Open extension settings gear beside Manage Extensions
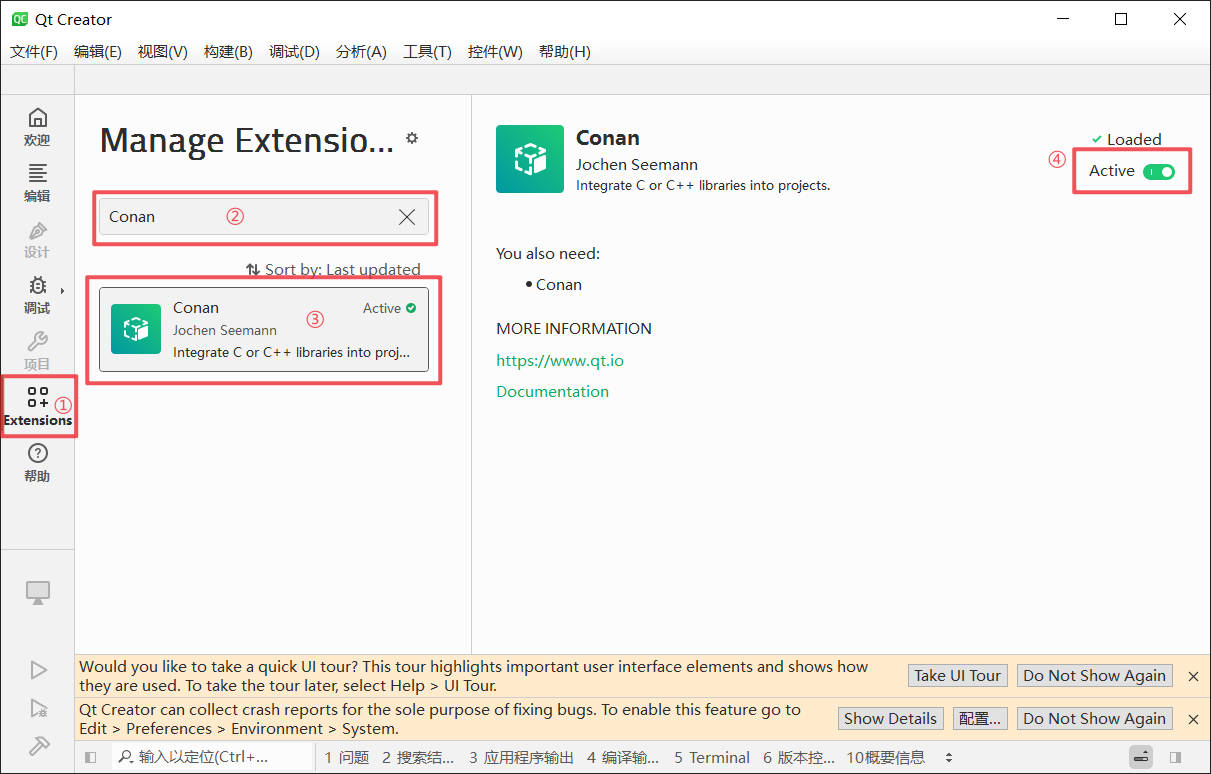The height and width of the screenshot is (774, 1211). [412, 139]
